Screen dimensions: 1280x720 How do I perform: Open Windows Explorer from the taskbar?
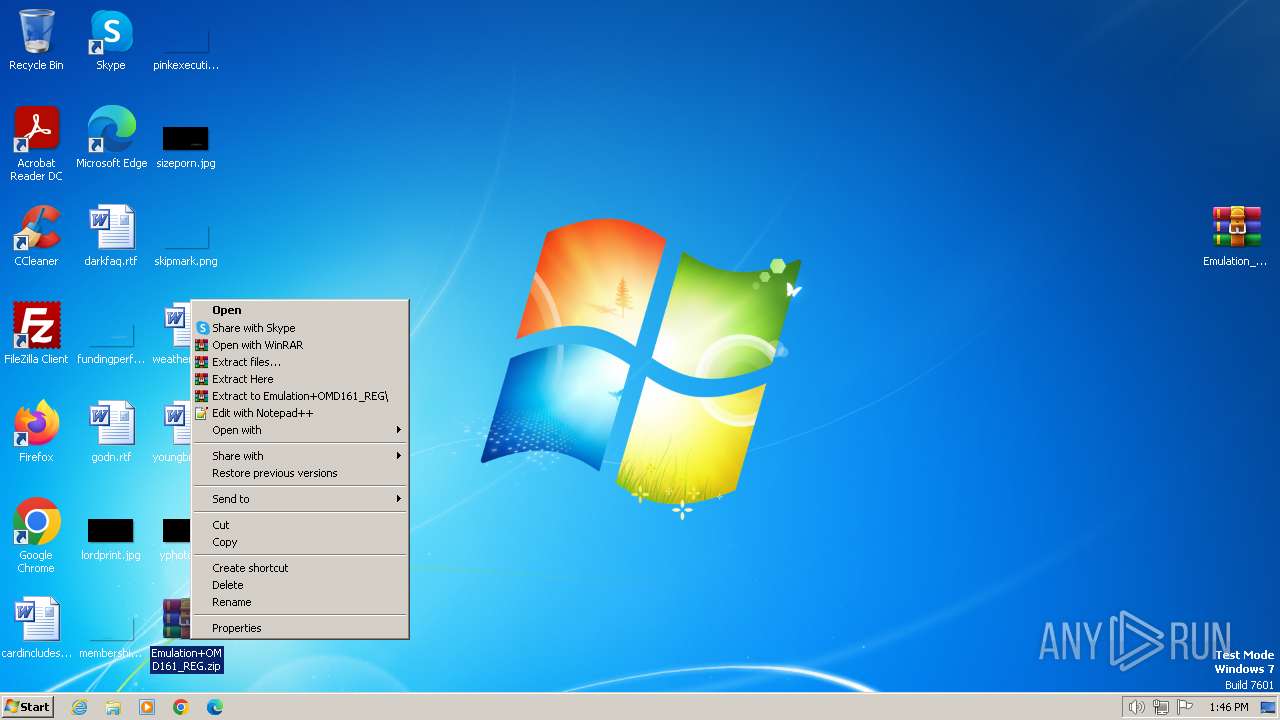tap(113, 707)
